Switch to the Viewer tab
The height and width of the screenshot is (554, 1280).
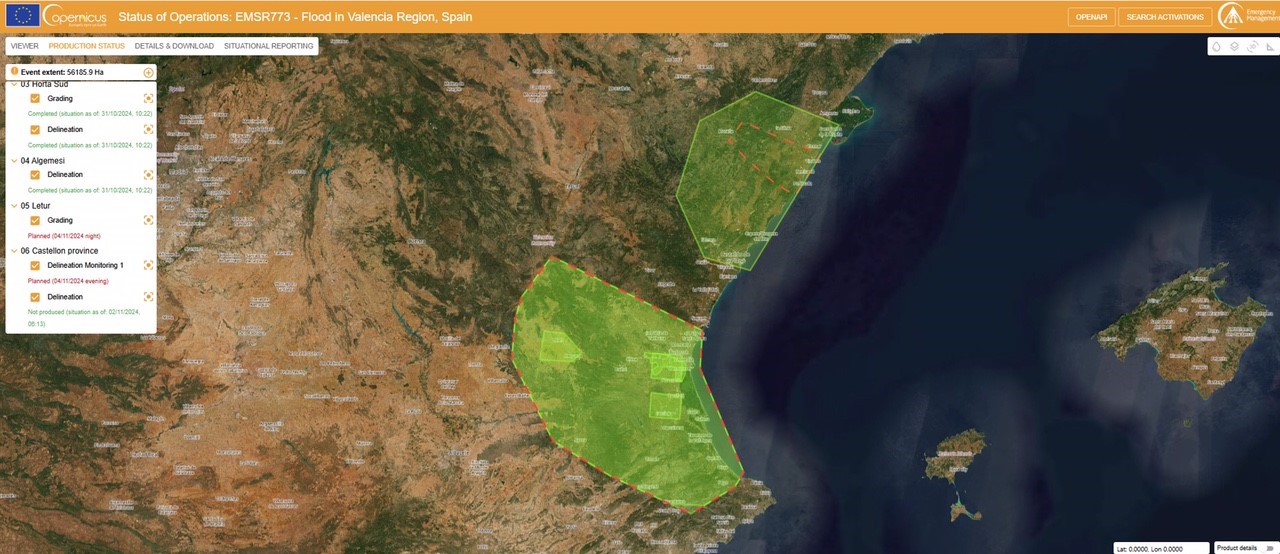[x=25, y=46]
